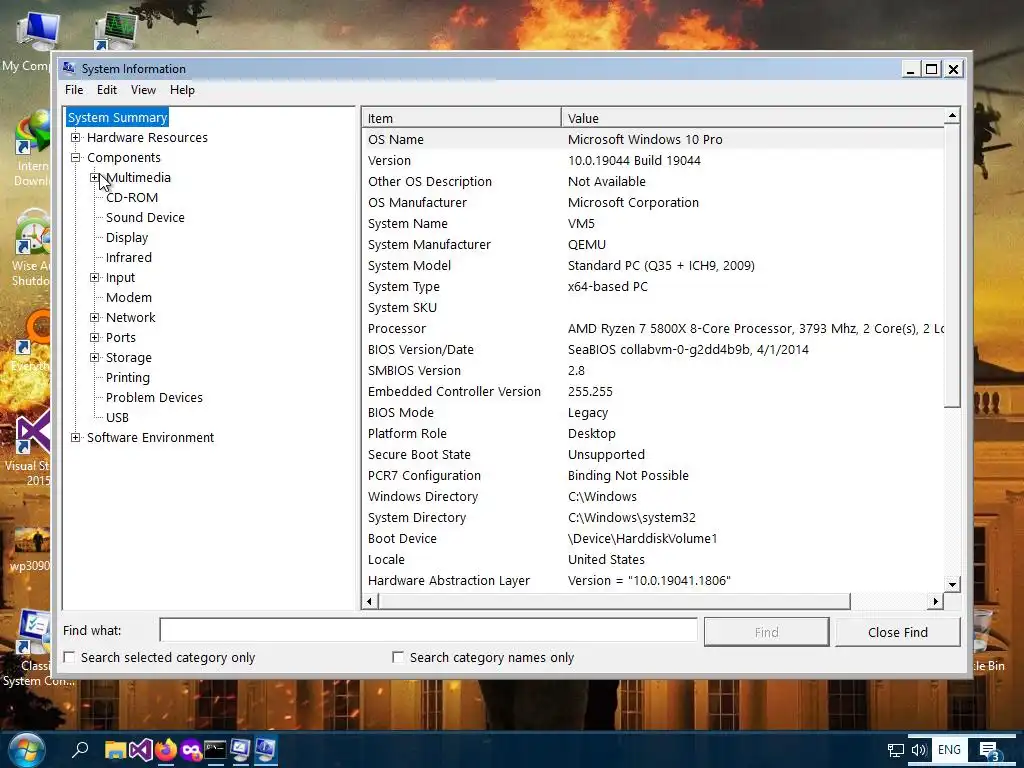Screen dimensions: 1024x768
Task: Launch Firefox from the taskbar
Action: [x=166, y=750]
